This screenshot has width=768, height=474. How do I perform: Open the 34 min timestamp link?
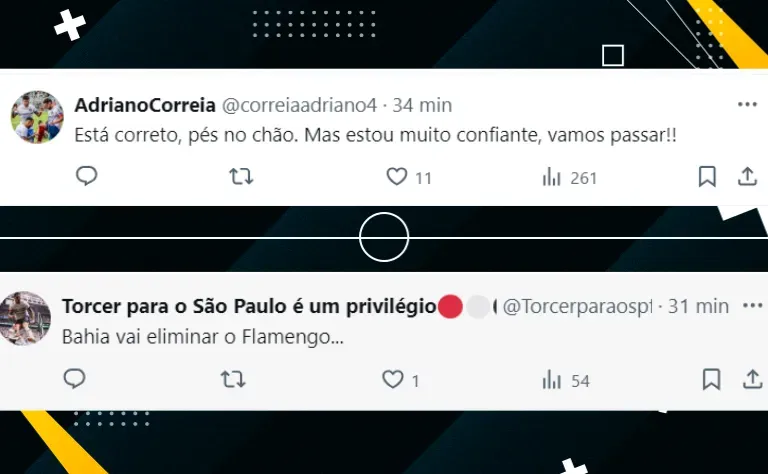pos(422,105)
